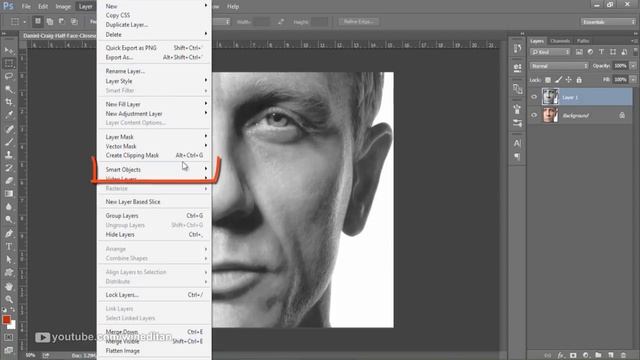Open the Edit menu
The width and height of the screenshot is (640, 360).
pyautogui.click(x=43, y=7)
